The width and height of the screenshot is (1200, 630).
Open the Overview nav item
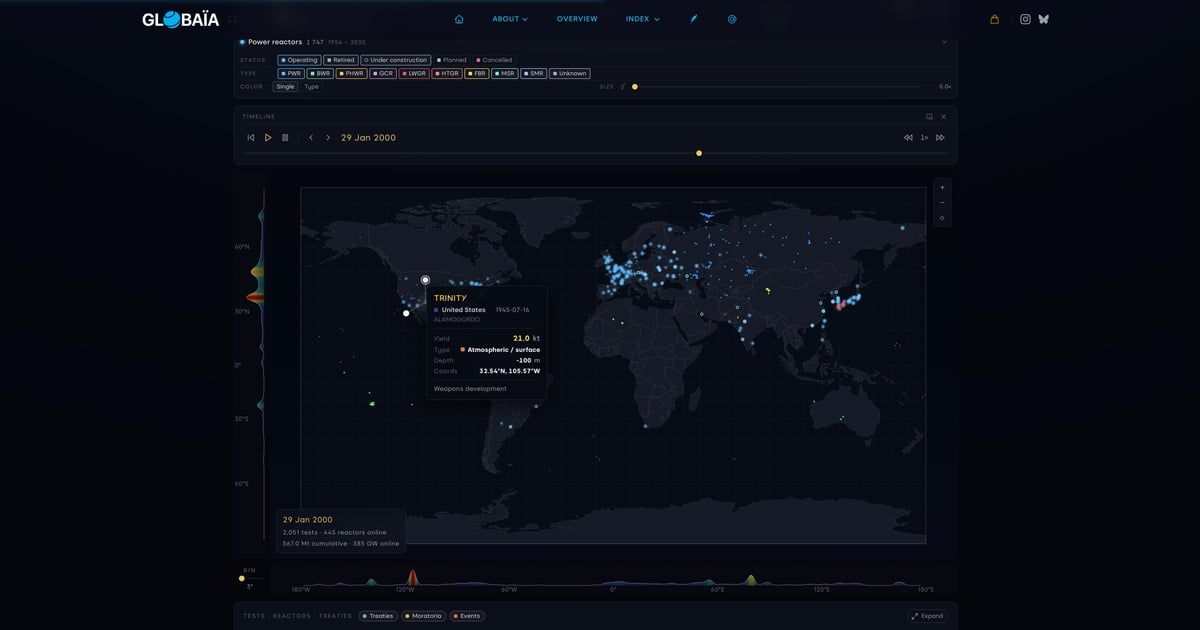577,19
